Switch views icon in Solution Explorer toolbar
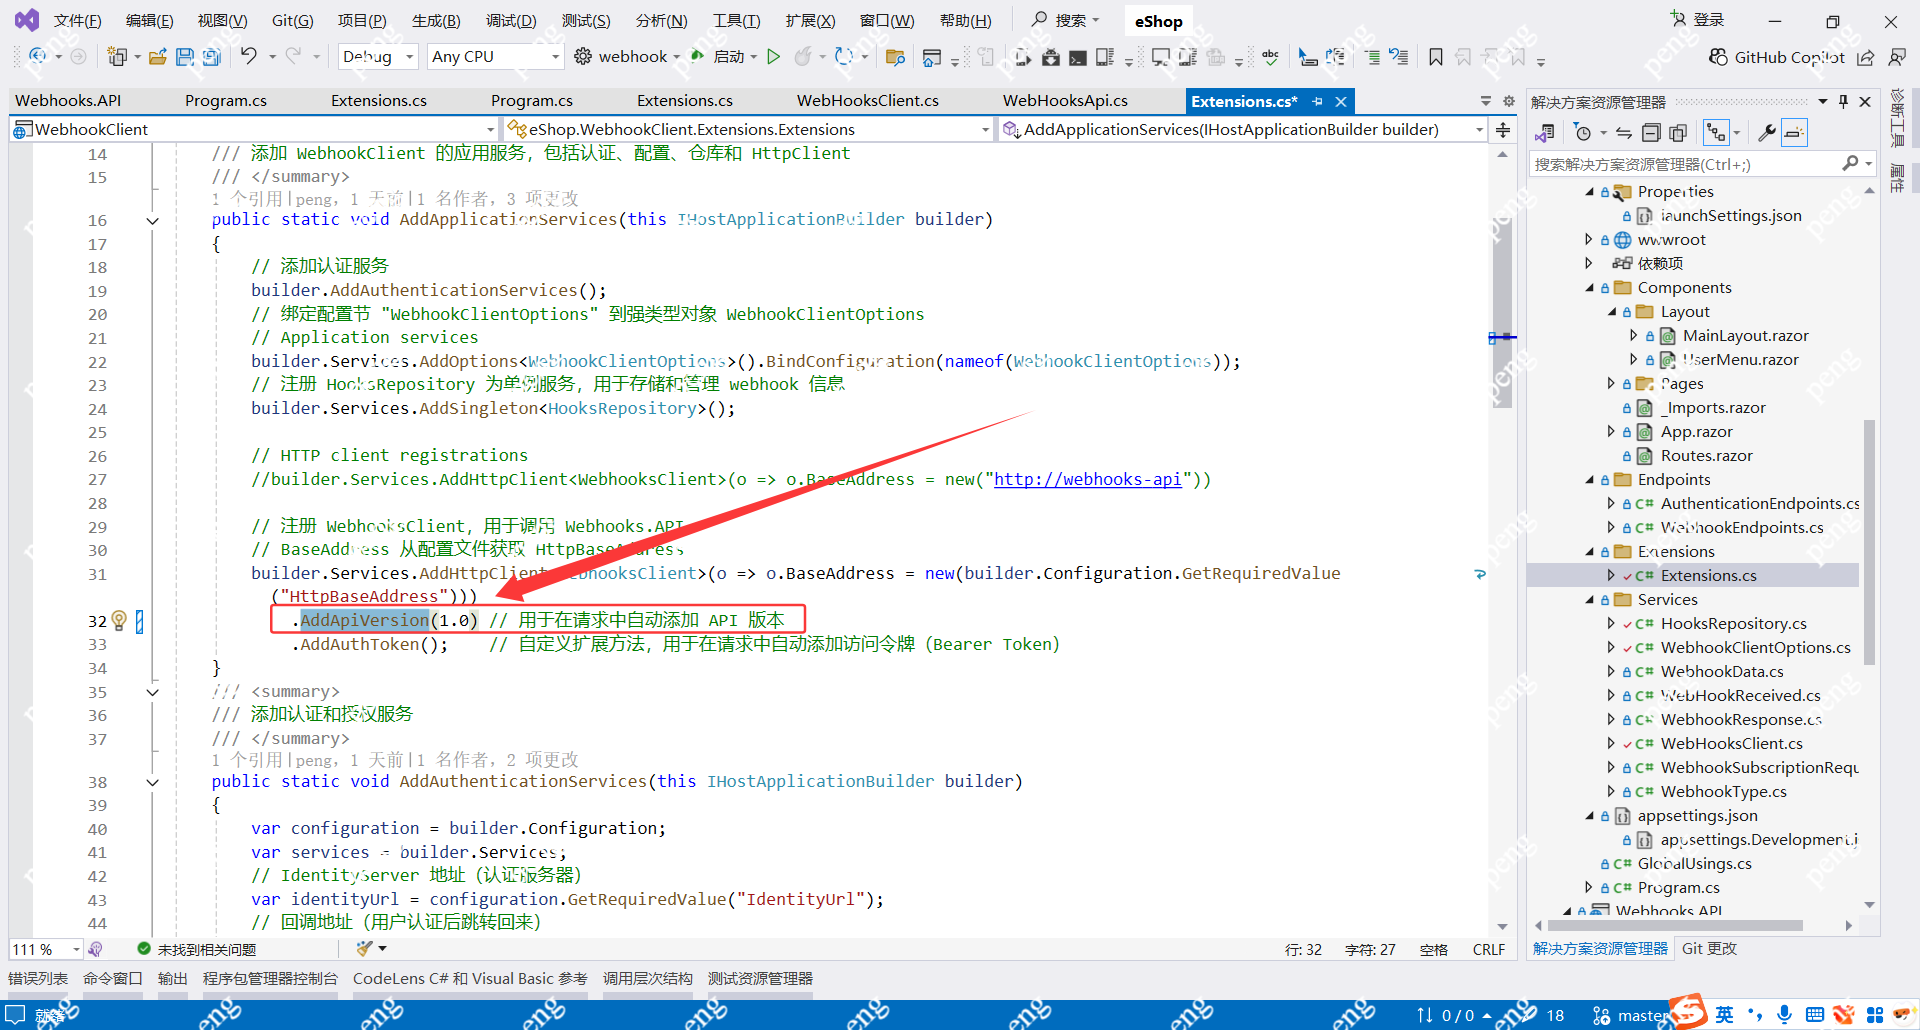 1545,133
